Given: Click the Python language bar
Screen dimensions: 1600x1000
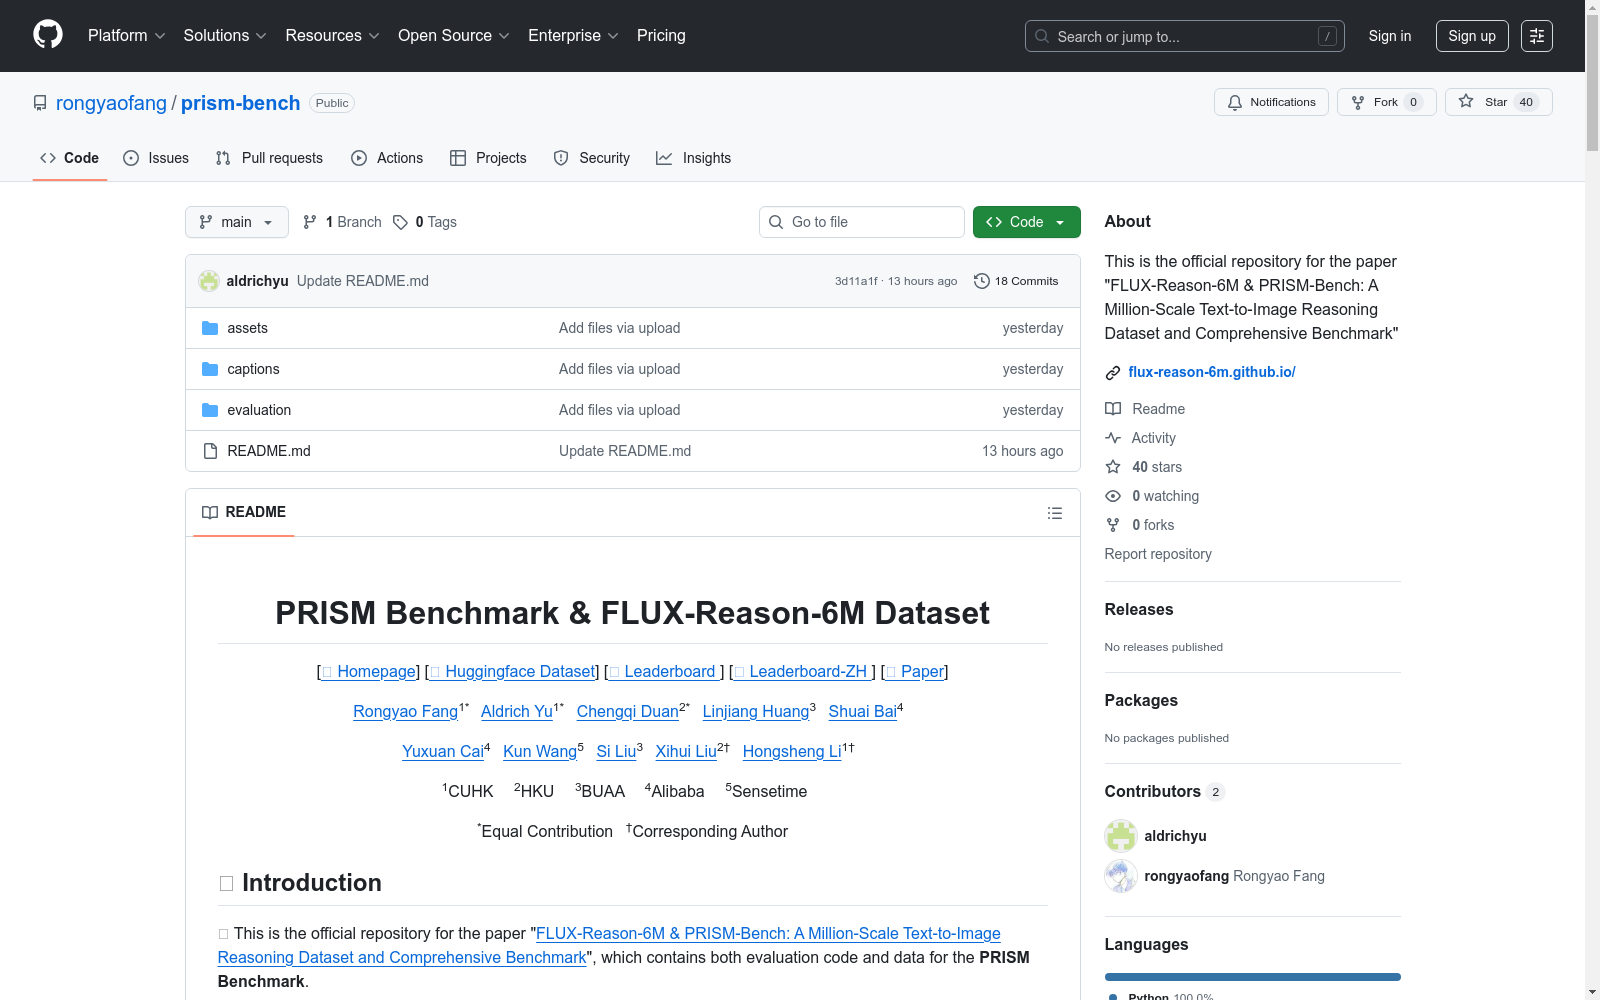Looking at the screenshot, I should [1253, 977].
